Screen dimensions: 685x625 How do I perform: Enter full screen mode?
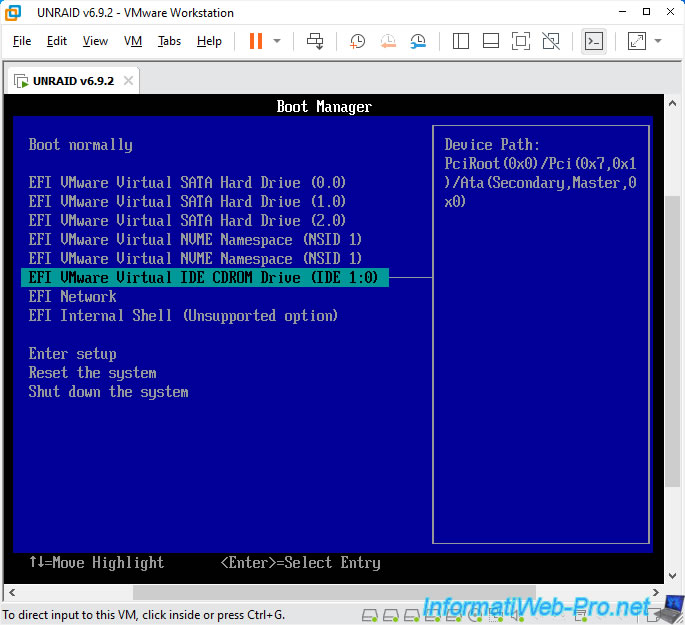click(x=520, y=41)
